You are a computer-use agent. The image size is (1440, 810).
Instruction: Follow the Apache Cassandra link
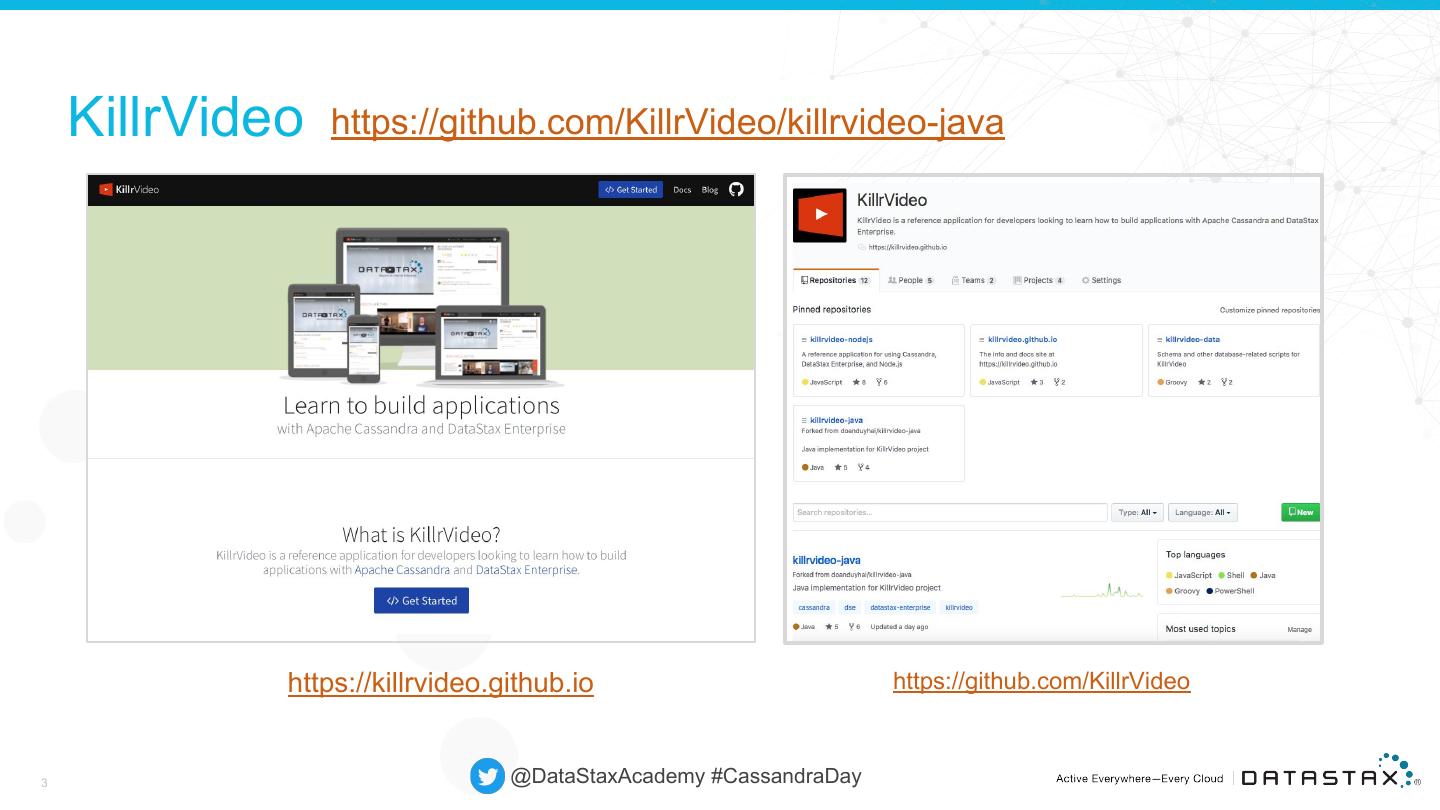coord(402,570)
